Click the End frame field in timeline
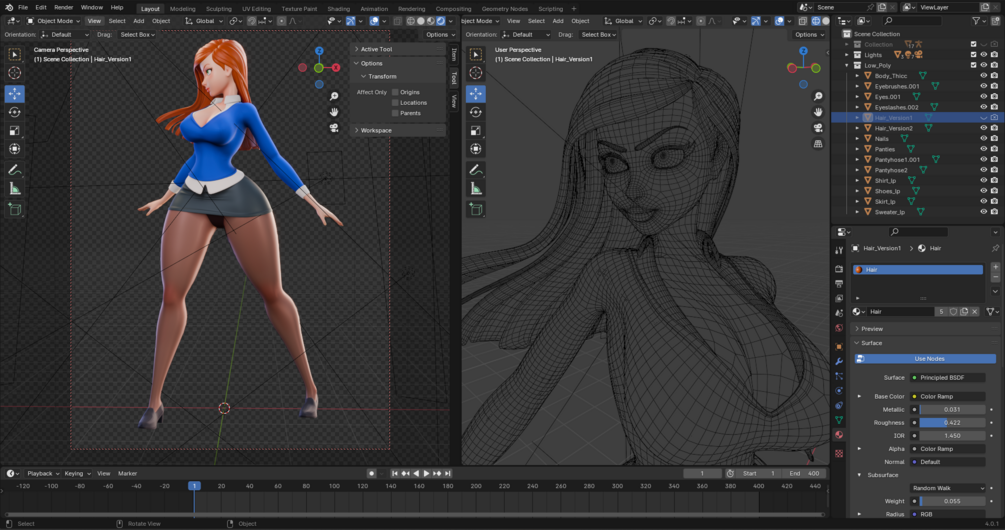Screen dimensions: 1005x530 804,473
